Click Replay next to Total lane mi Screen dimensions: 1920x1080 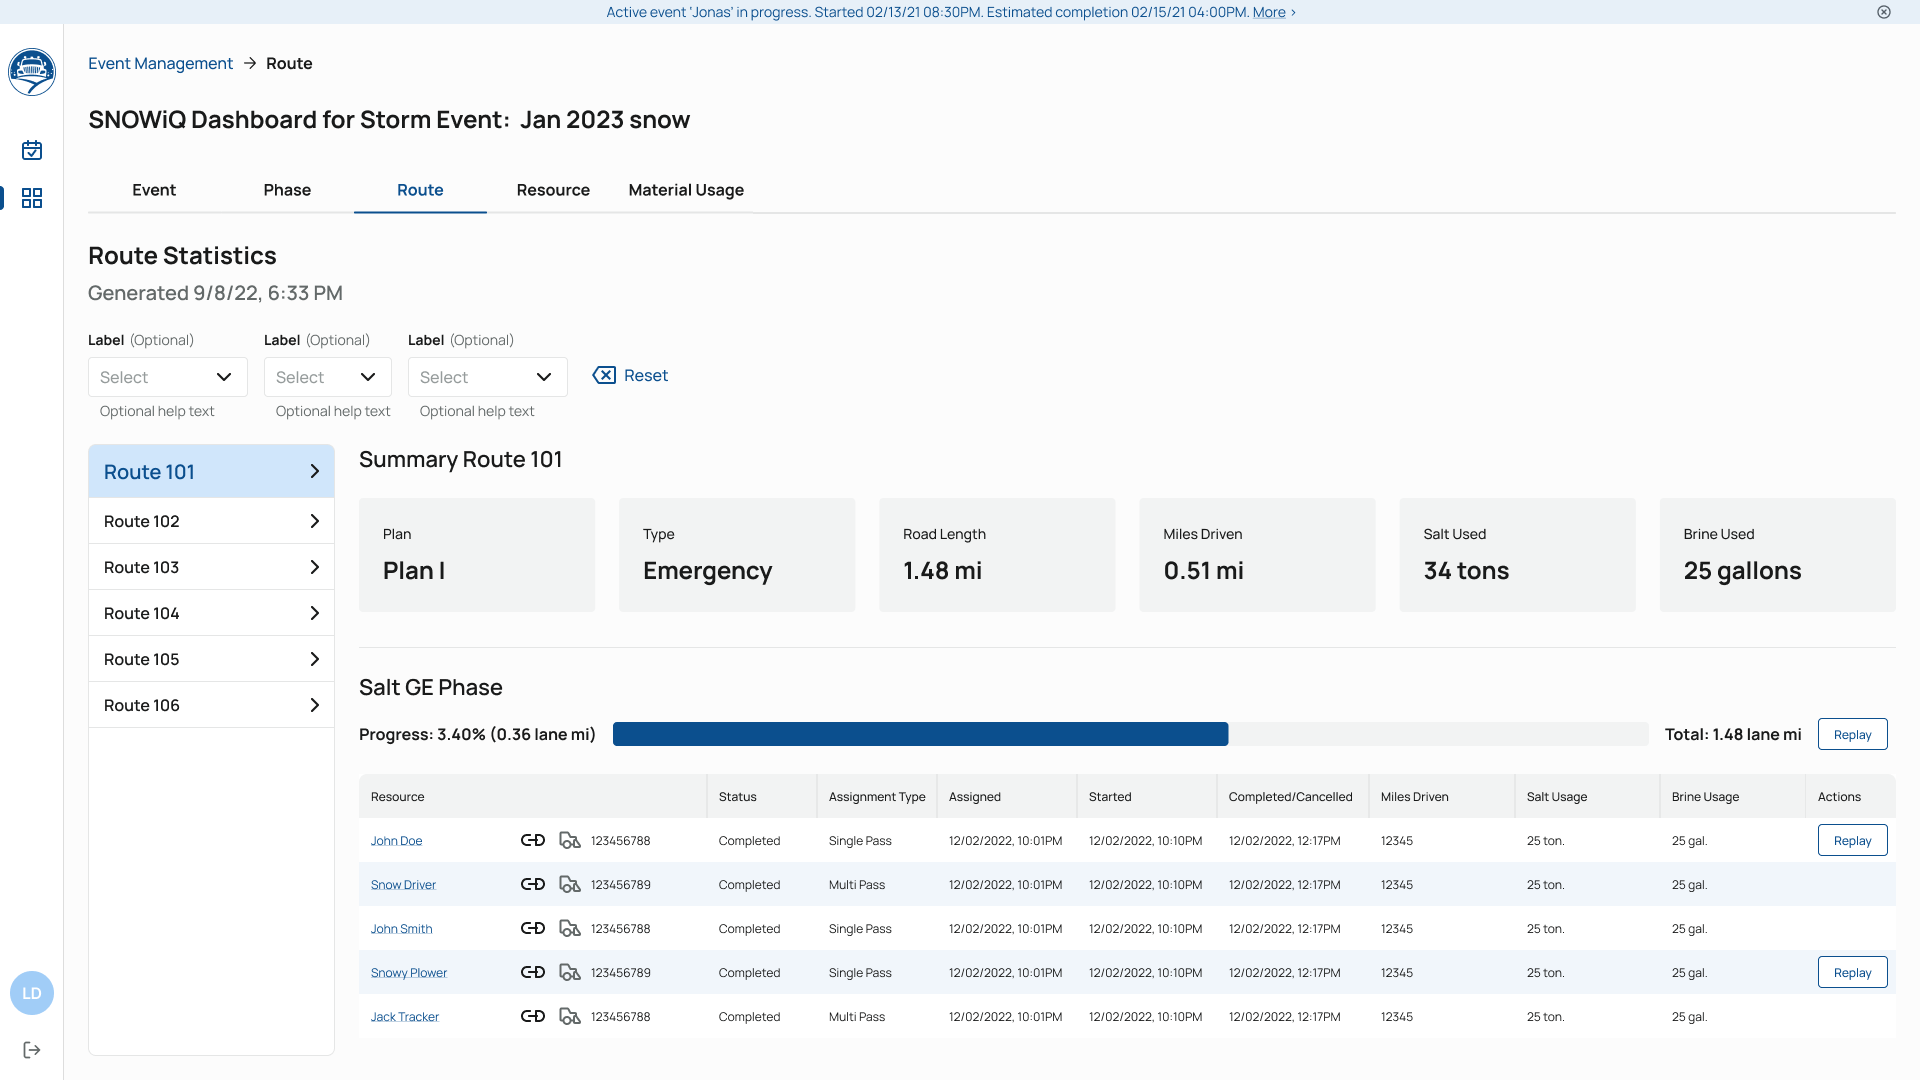tap(1852, 735)
